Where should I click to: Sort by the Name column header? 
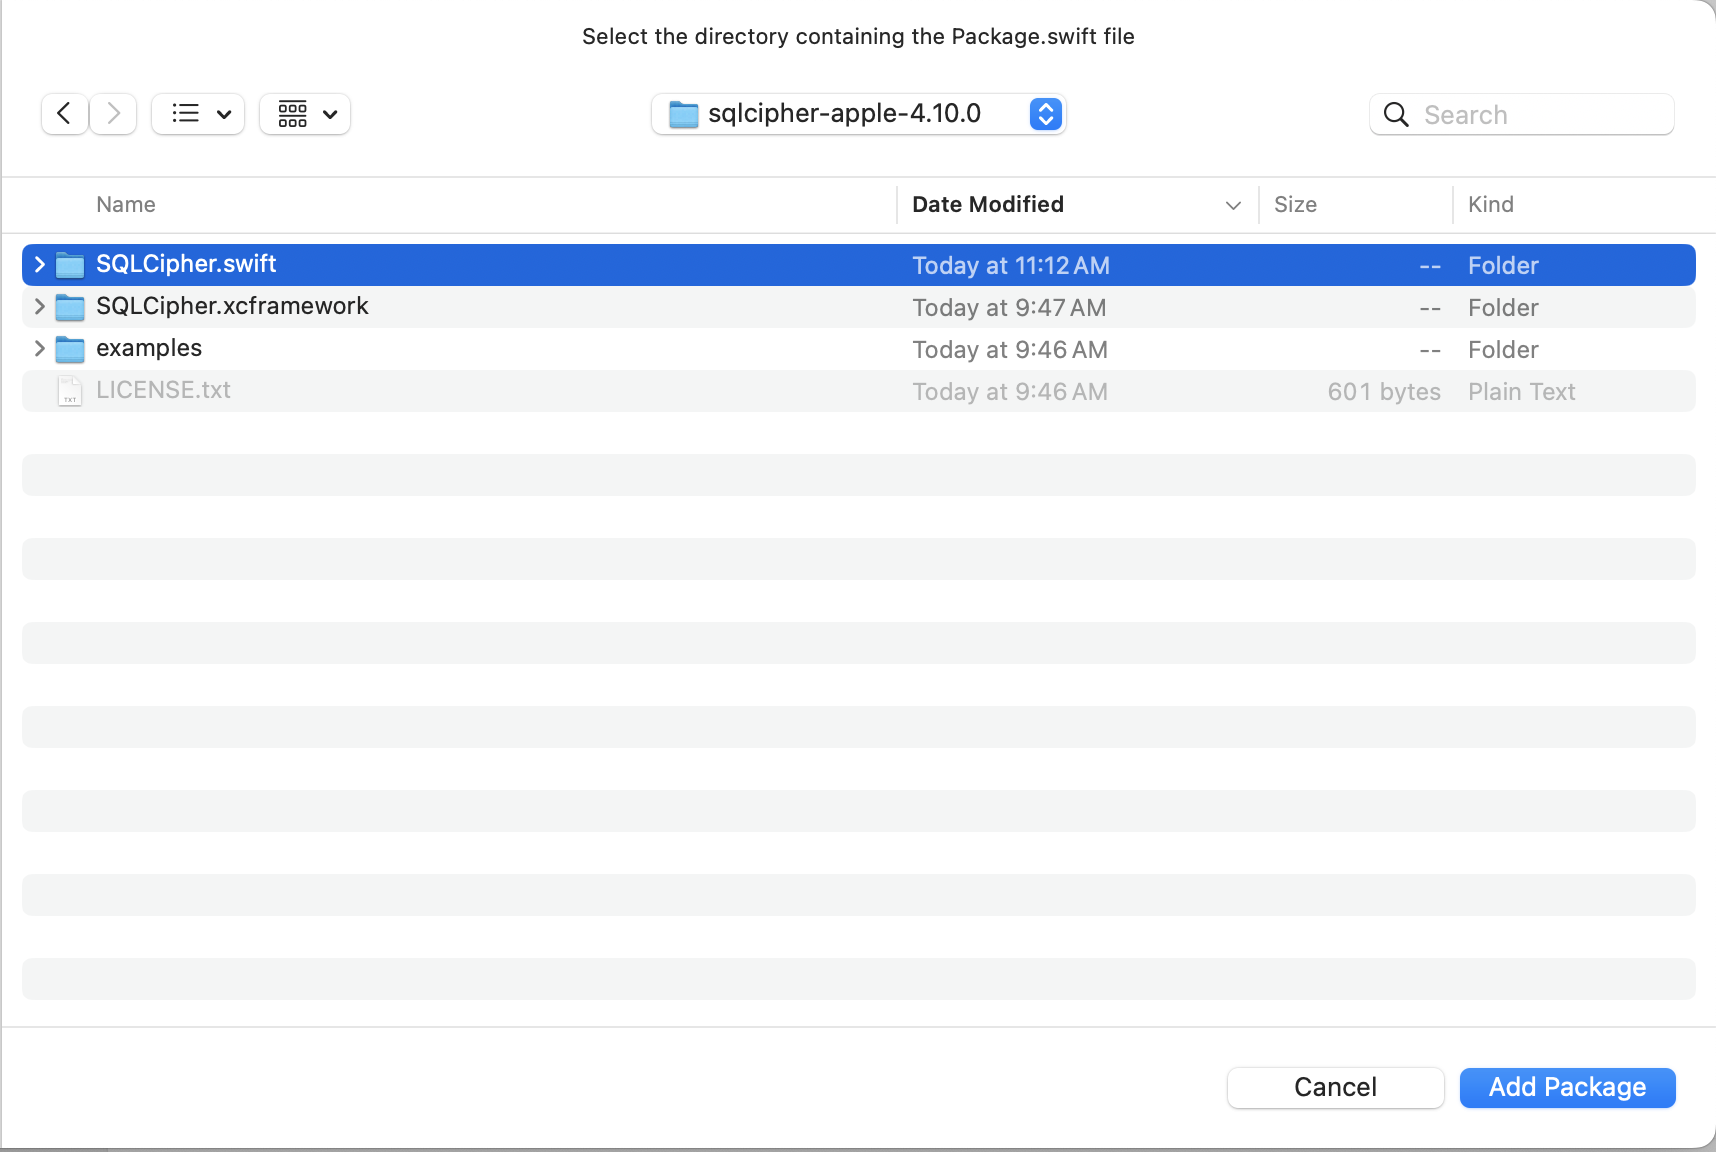(126, 205)
